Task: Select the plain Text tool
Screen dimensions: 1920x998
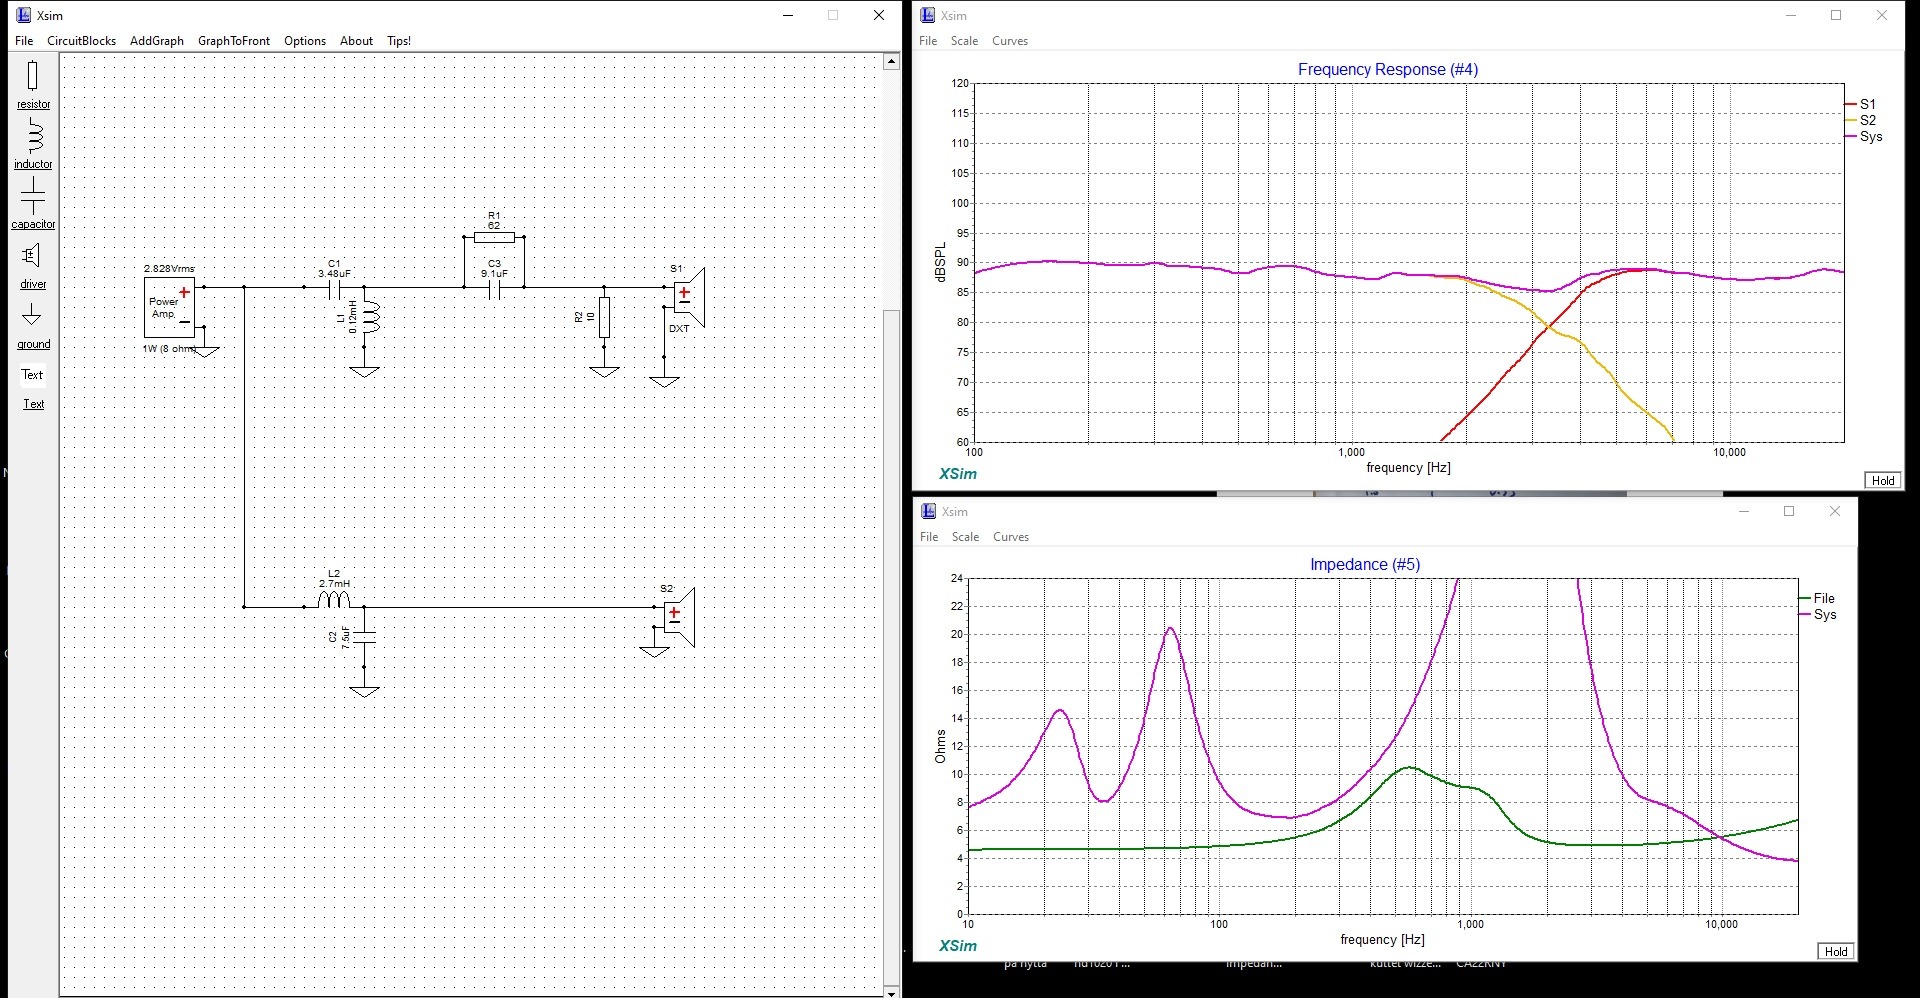Action: 33,375
